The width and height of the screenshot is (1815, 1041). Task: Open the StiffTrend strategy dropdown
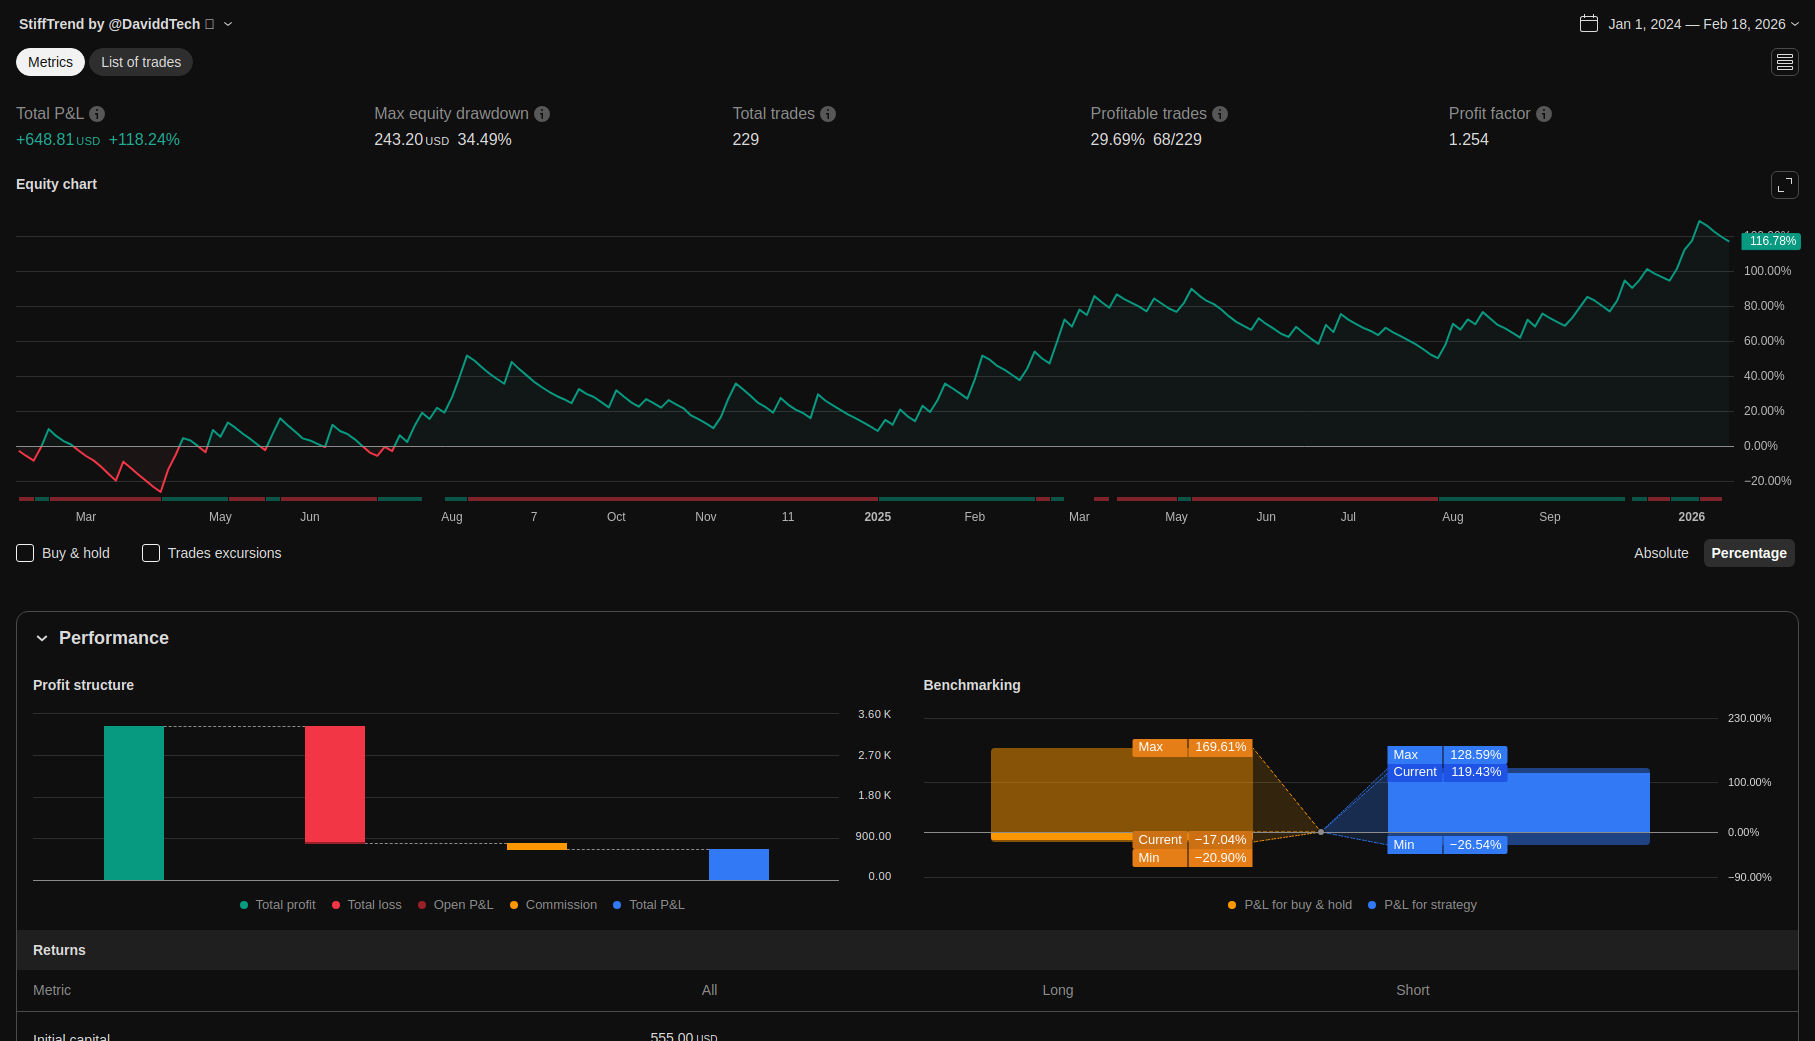228,24
